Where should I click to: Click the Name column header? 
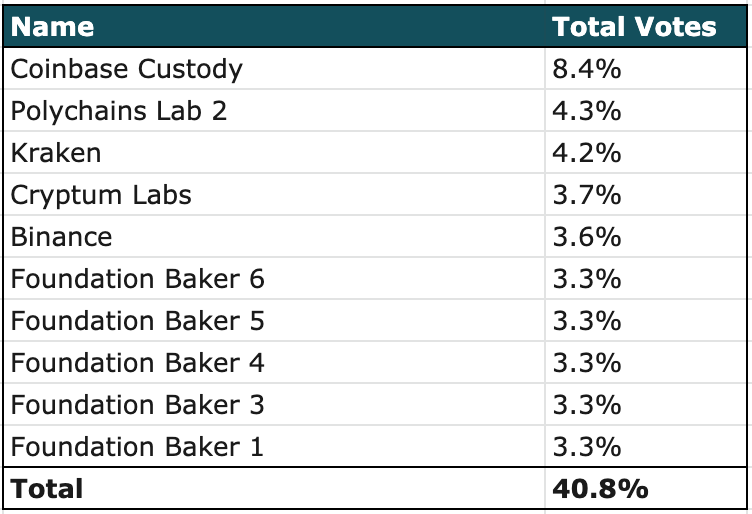point(53,27)
